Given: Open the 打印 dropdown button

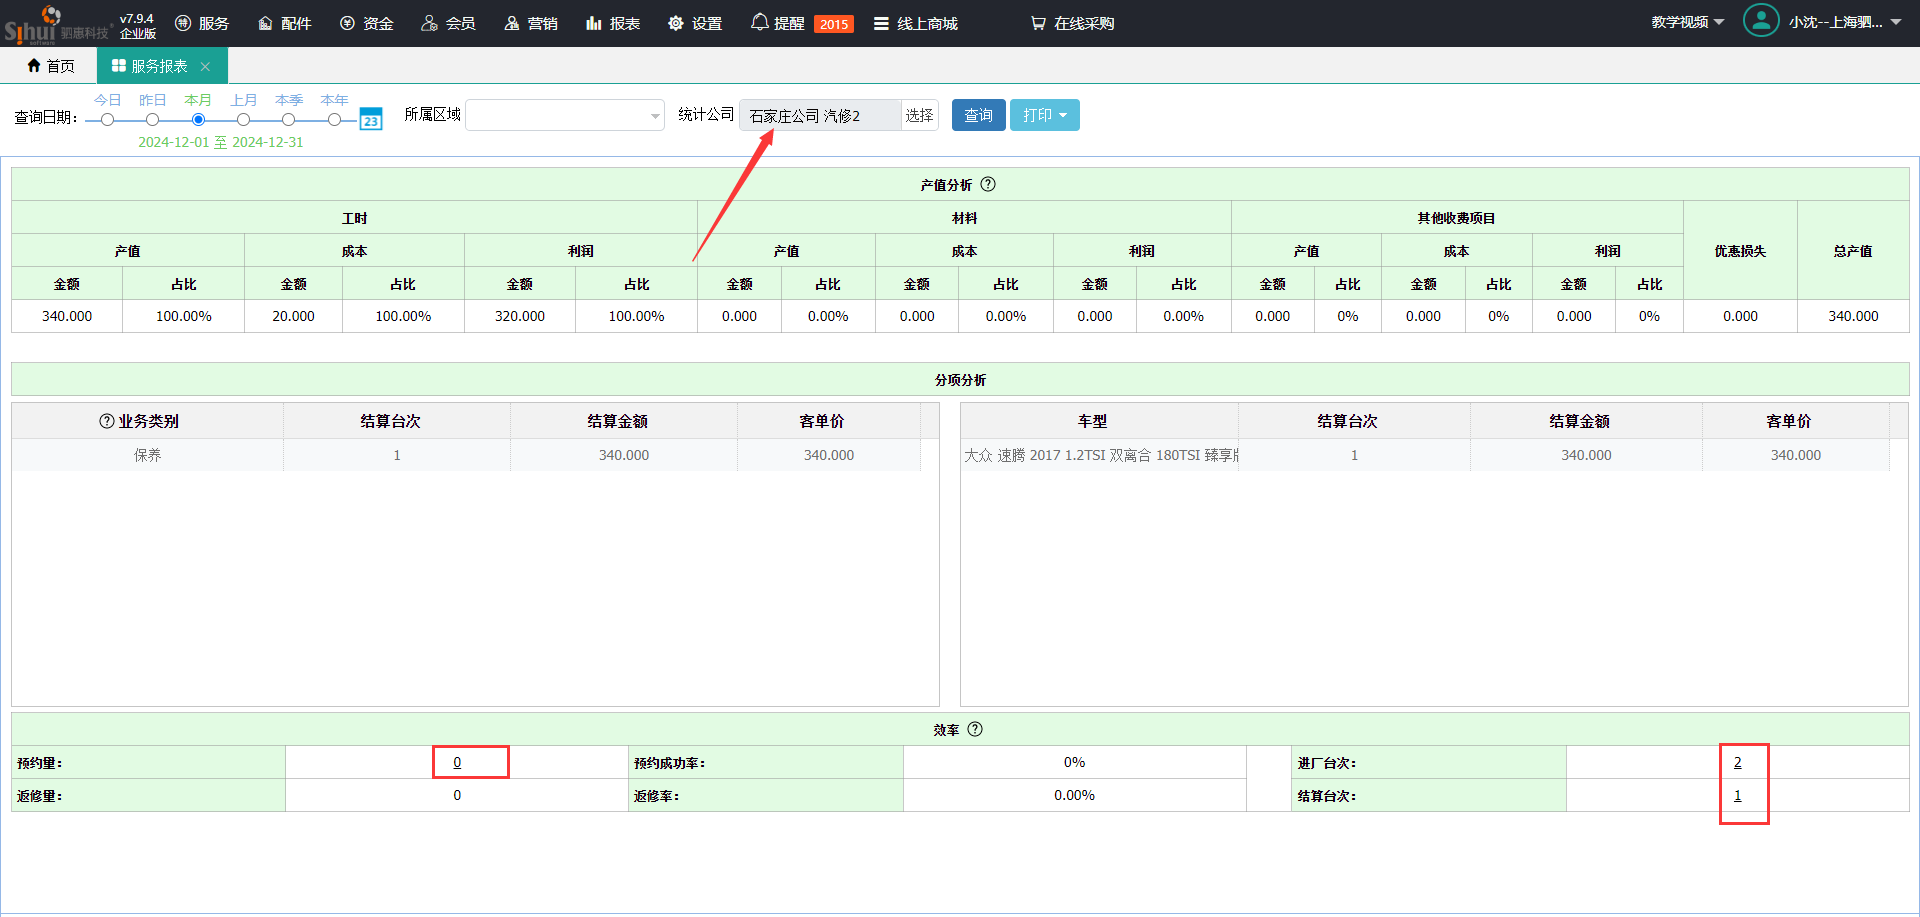Looking at the screenshot, I should click(x=1044, y=115).
